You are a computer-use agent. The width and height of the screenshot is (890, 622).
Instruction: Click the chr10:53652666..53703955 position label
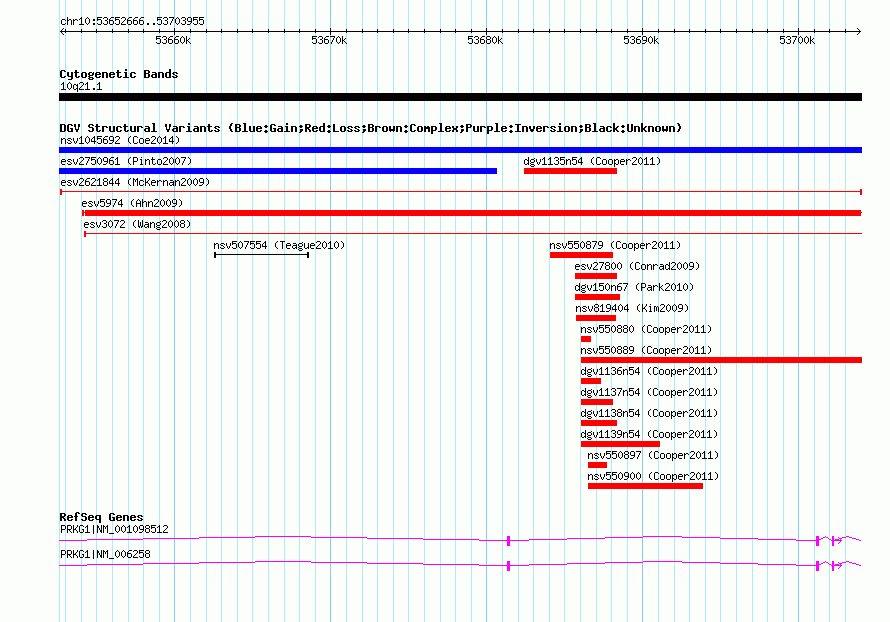pyautogui.click(x=132, y=21)
